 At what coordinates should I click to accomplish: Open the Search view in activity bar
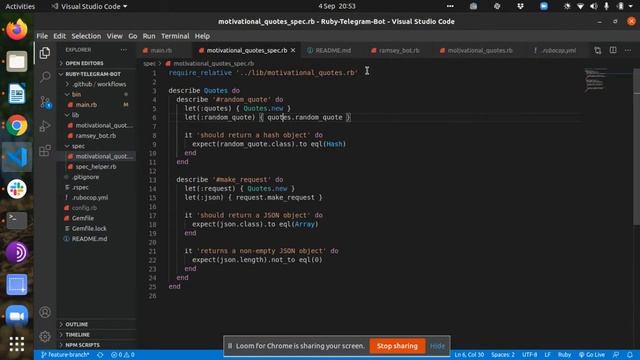45,77
